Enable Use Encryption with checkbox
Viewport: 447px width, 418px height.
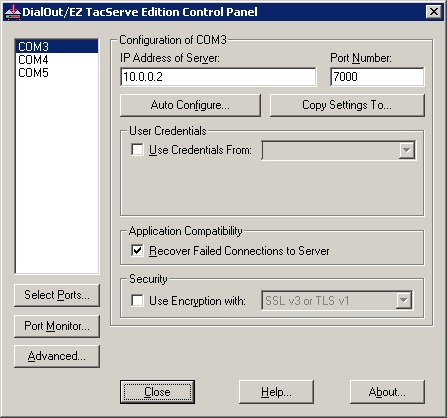click(137, 301)
